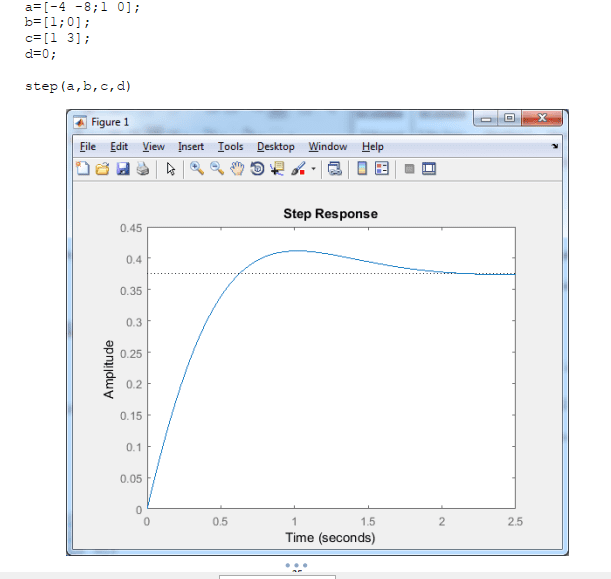The image size is (611, 579).
Task: Select the Pan hand tool
Action: click(x=237, y=169)
